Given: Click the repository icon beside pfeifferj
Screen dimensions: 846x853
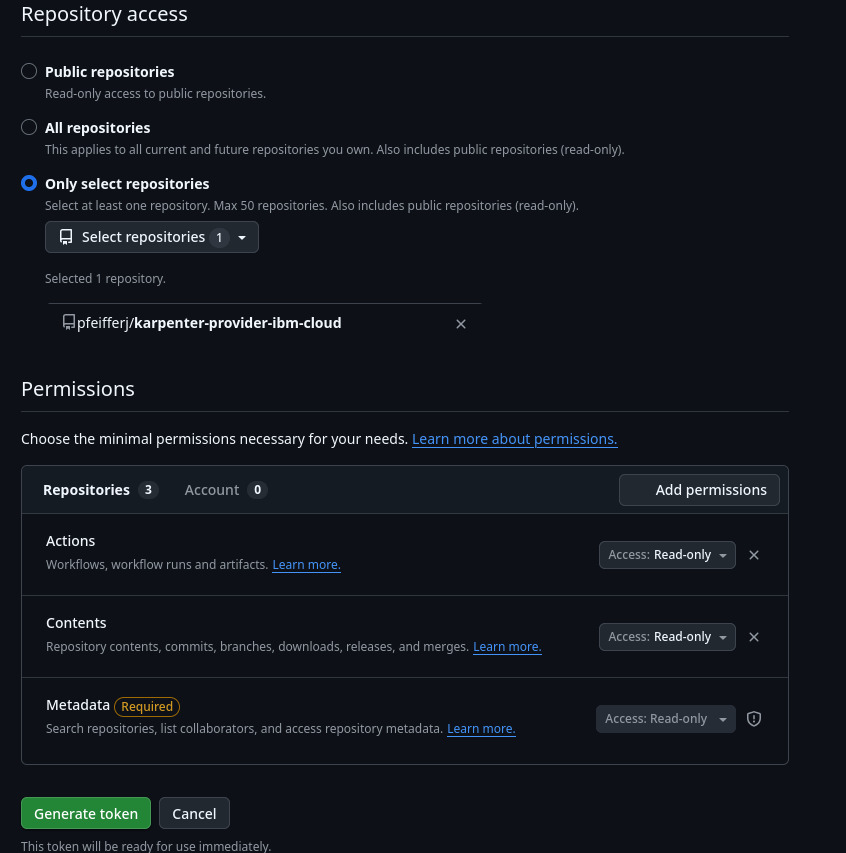Looking at the screenshot, I should pyautogui.click(x=68, y=323).
